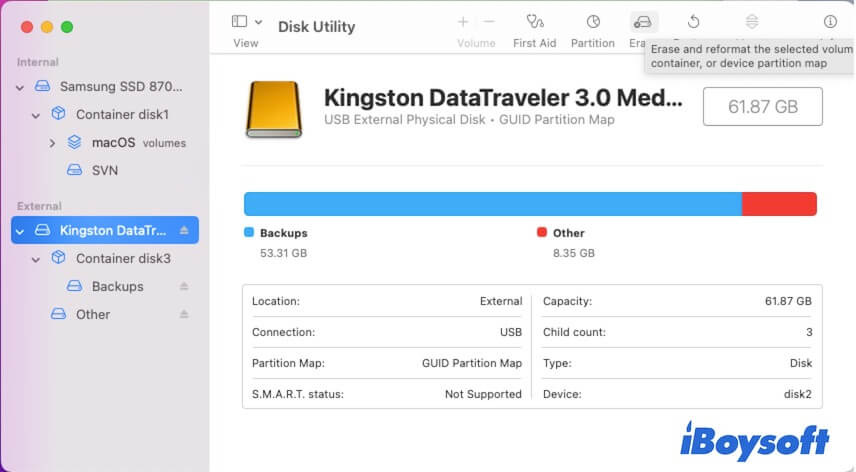The image size is (856, 472).
Task: Click the Samsung SSD drive icon
Action: coord(43,86)
